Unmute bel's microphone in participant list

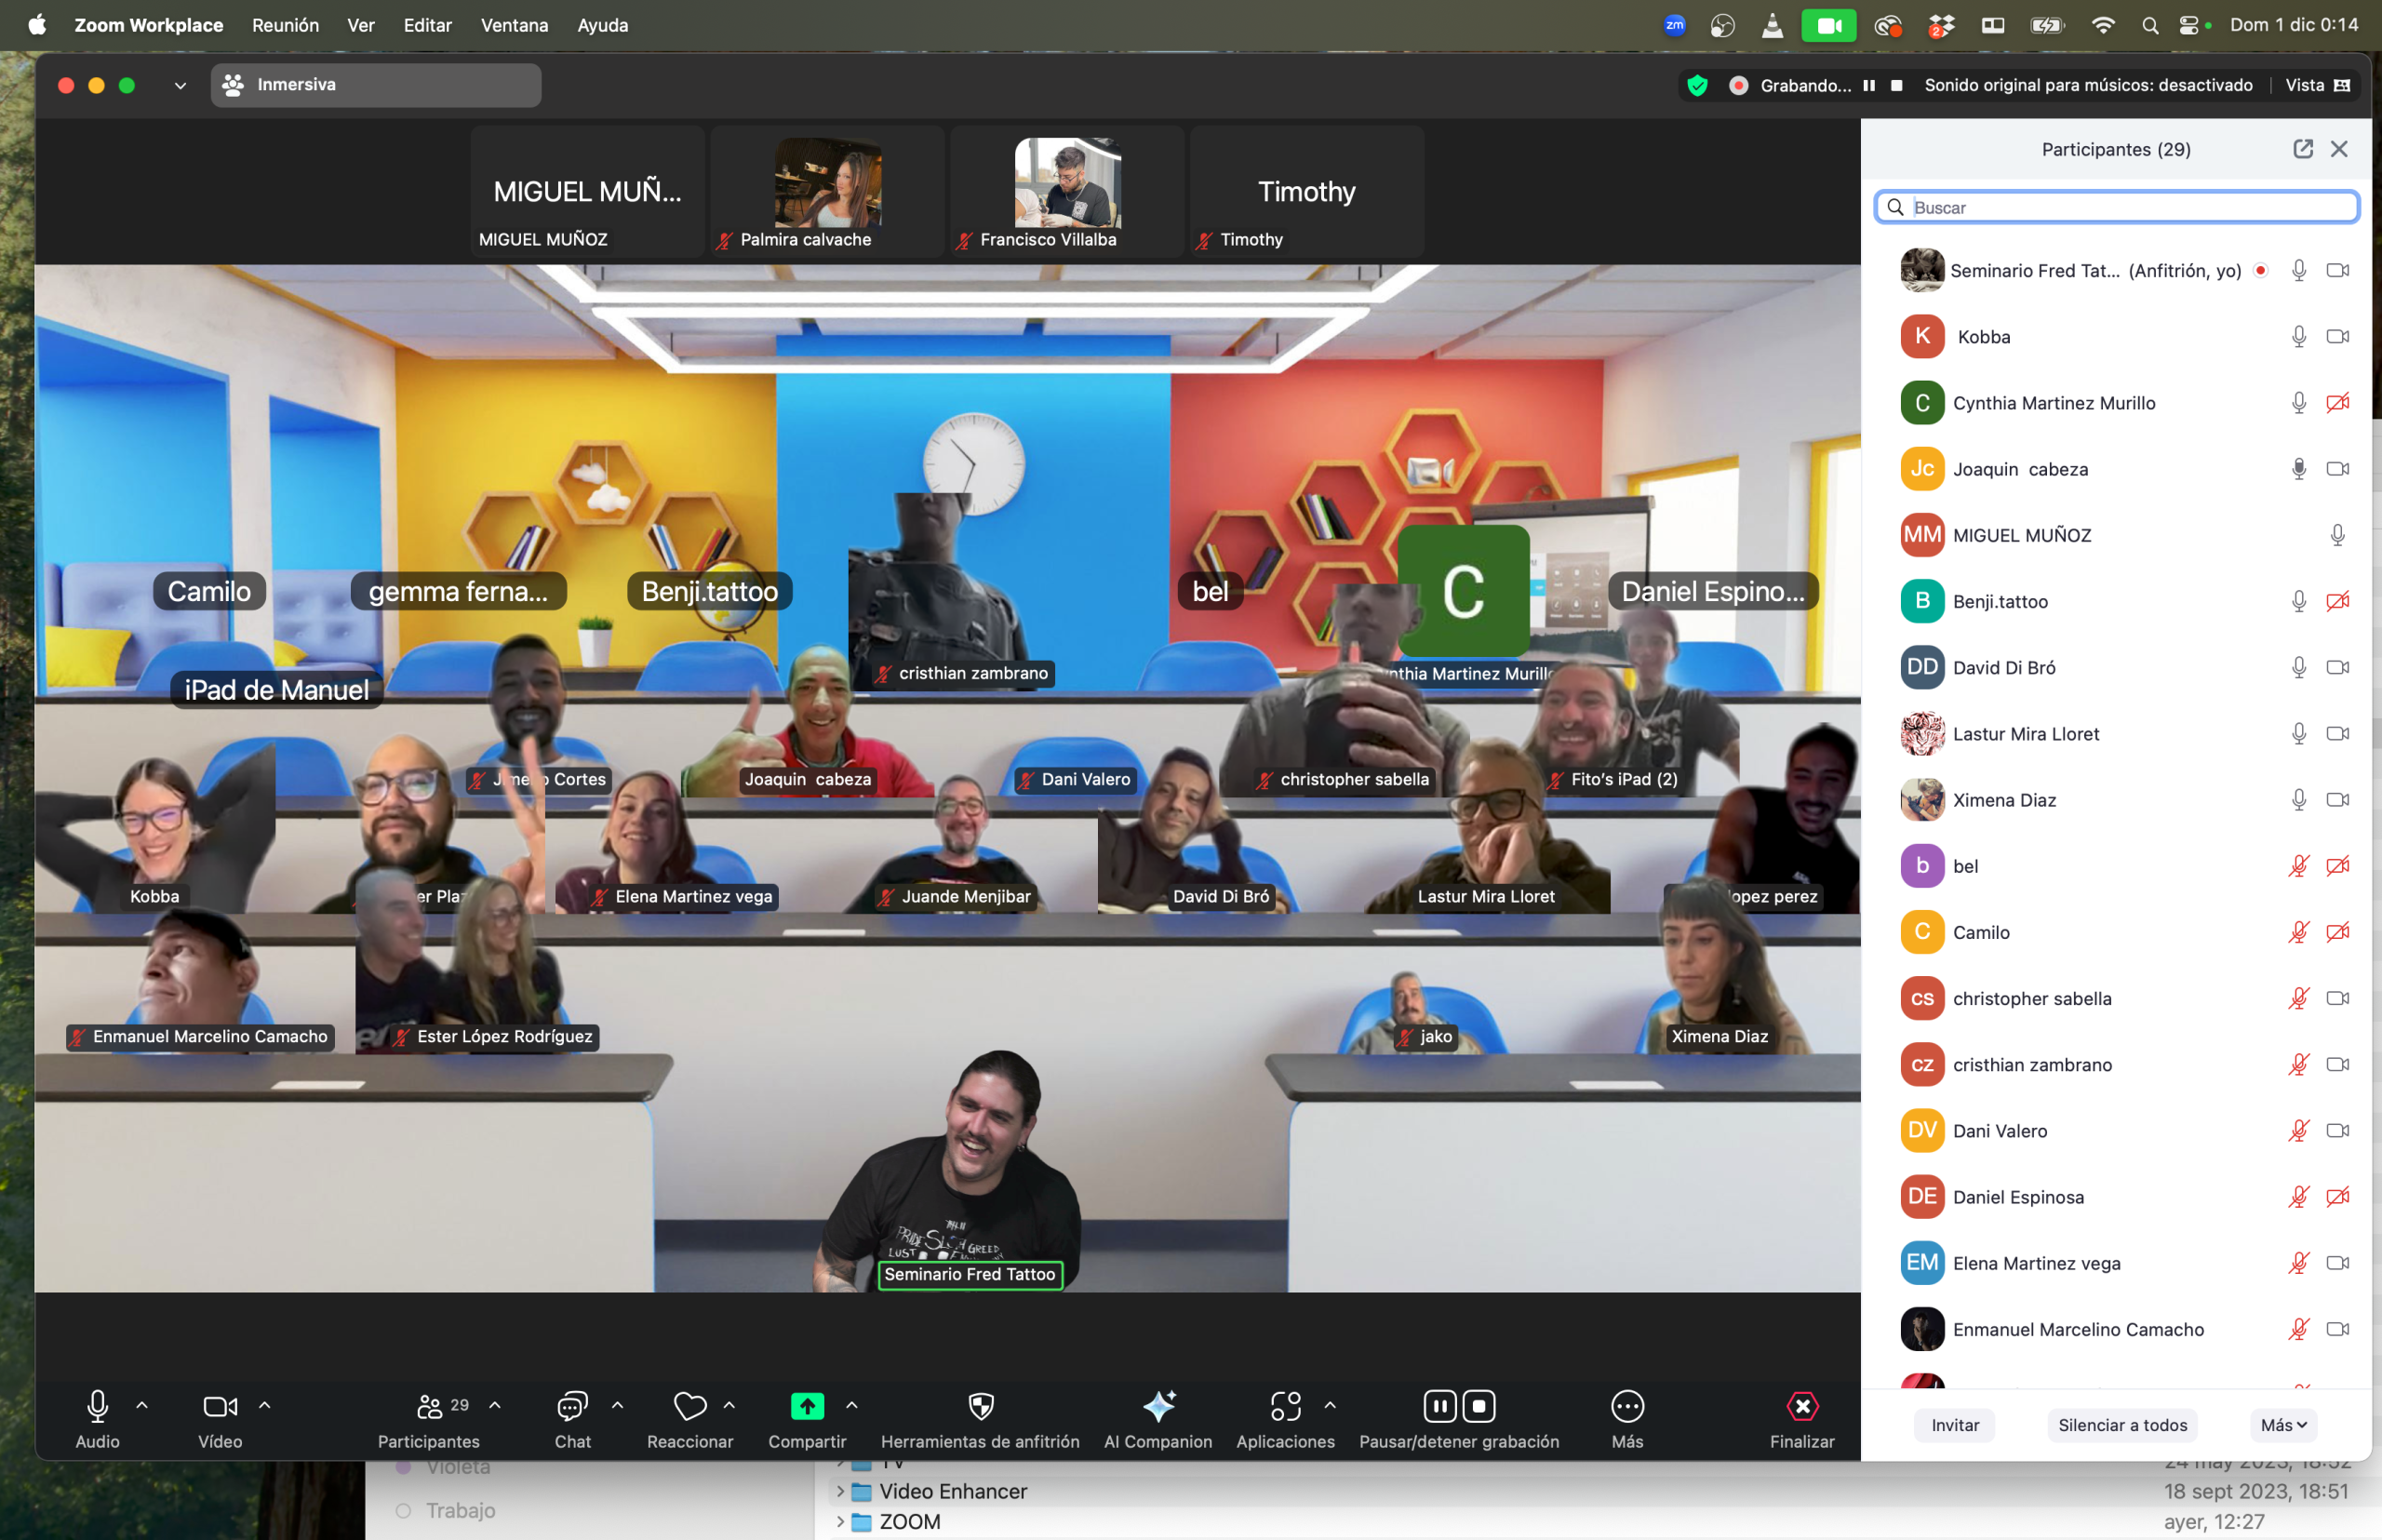point(2298,866)
